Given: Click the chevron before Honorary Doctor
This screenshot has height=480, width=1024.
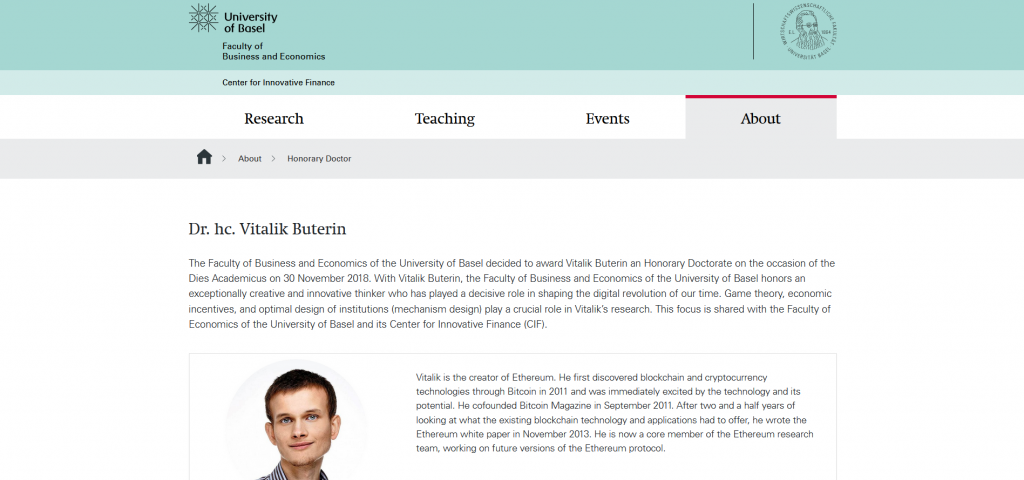Looking at the screenshot, I should (x=274, y=159).
